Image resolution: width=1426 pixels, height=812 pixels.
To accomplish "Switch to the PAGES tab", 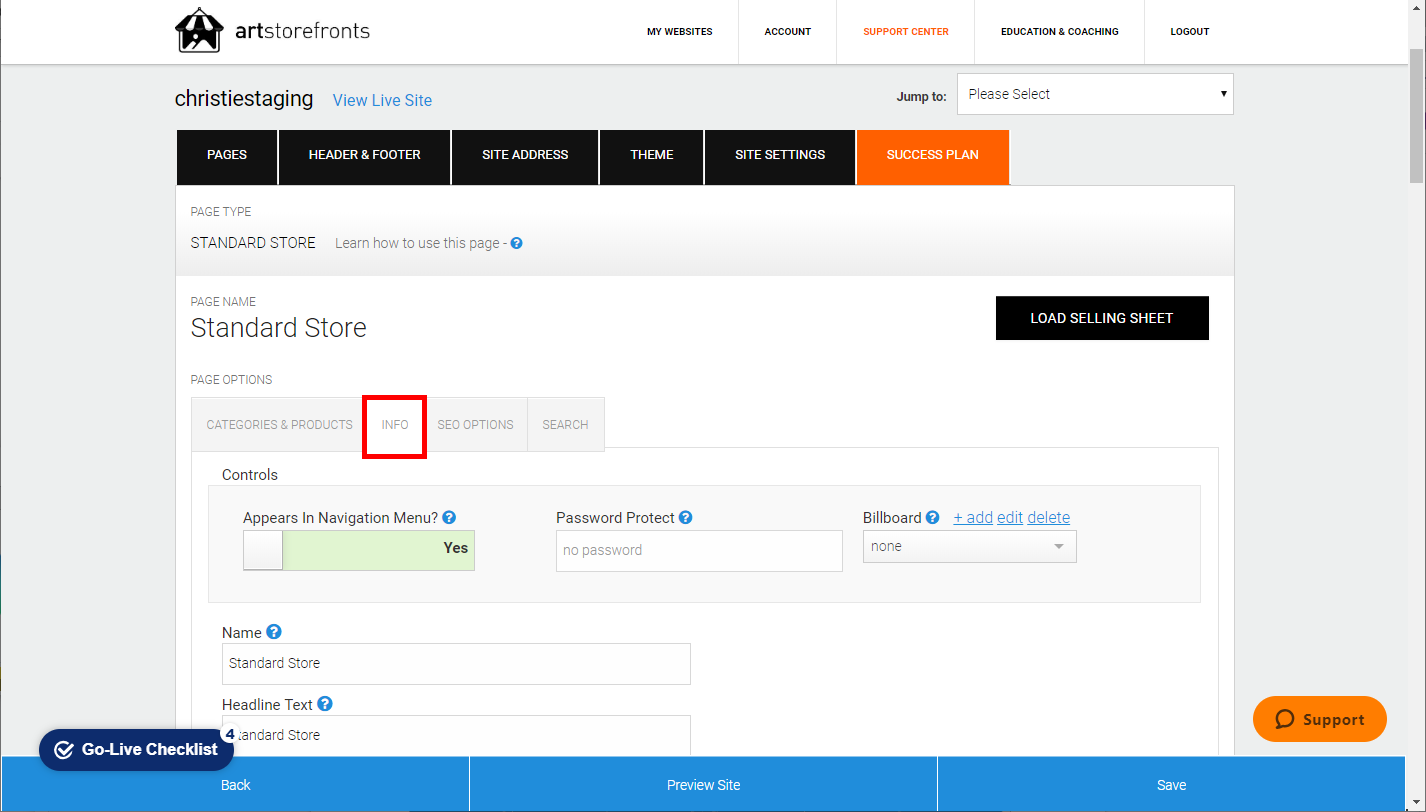I will 227,156.
